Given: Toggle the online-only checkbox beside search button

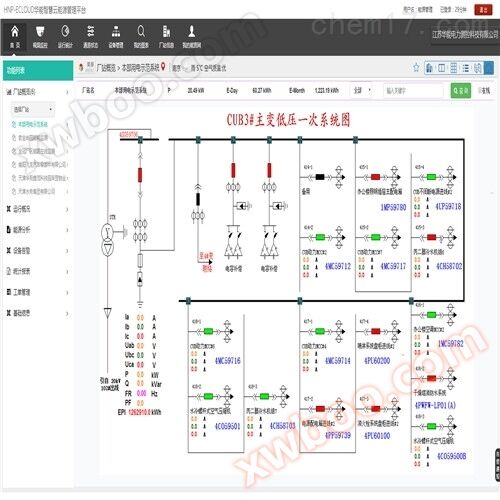Looking at the screenshot, I should click(480, 90).
